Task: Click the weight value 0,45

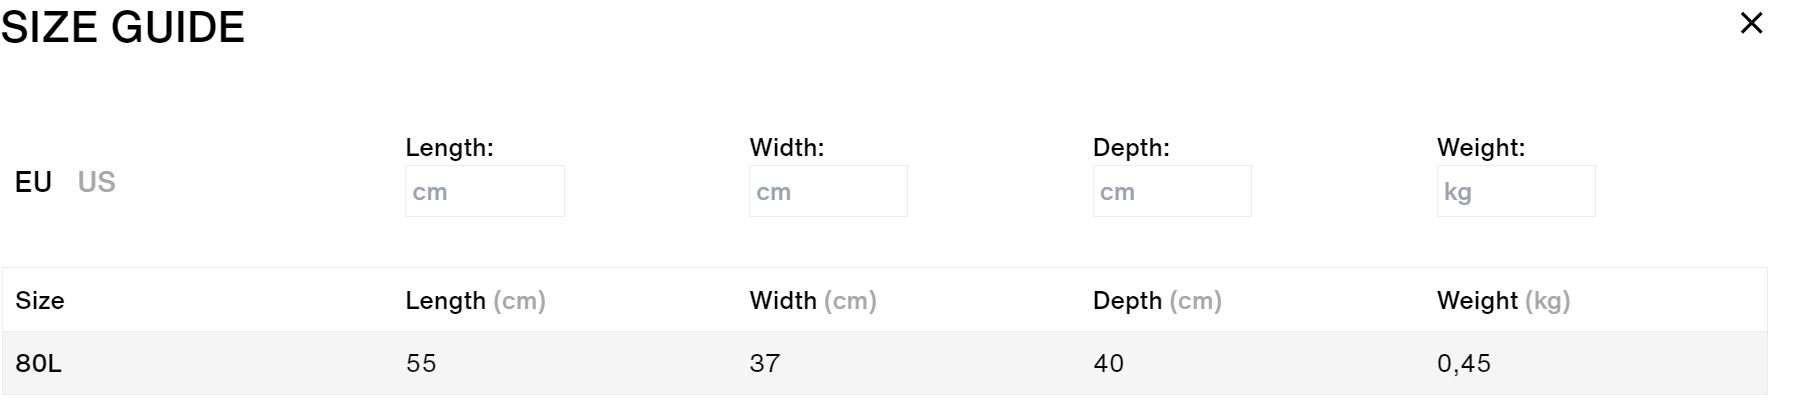Action: coord(1464,363)
